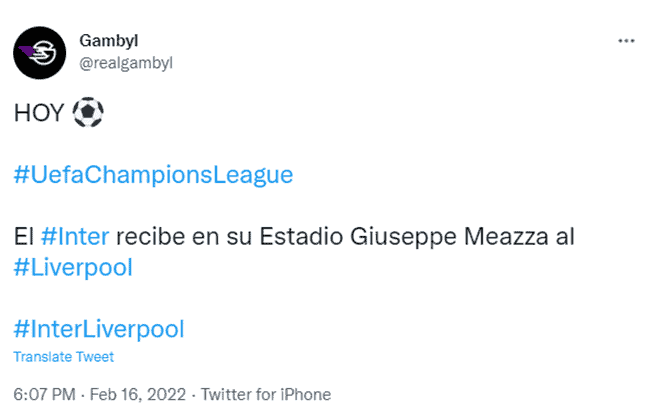Open the Twitter for iPhone source label

tap(266, 394)
